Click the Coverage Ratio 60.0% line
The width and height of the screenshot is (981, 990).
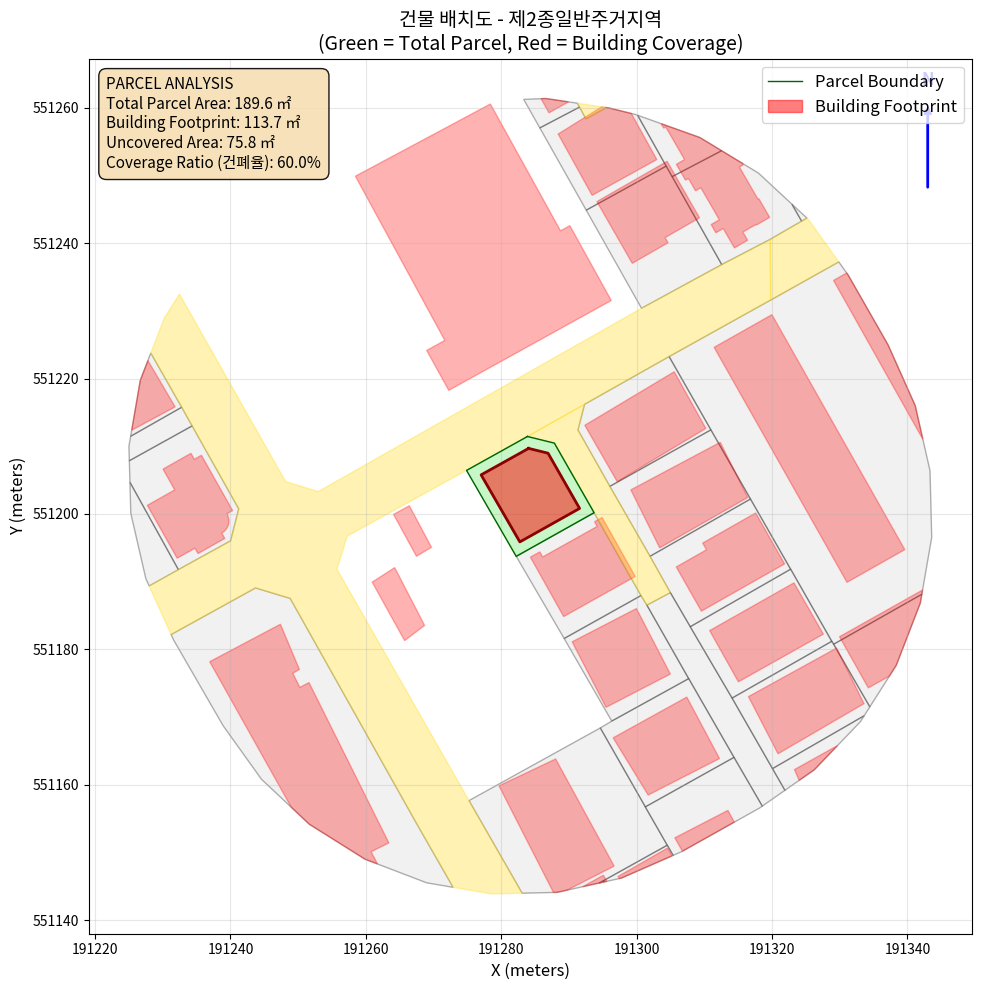coord(213,162)
